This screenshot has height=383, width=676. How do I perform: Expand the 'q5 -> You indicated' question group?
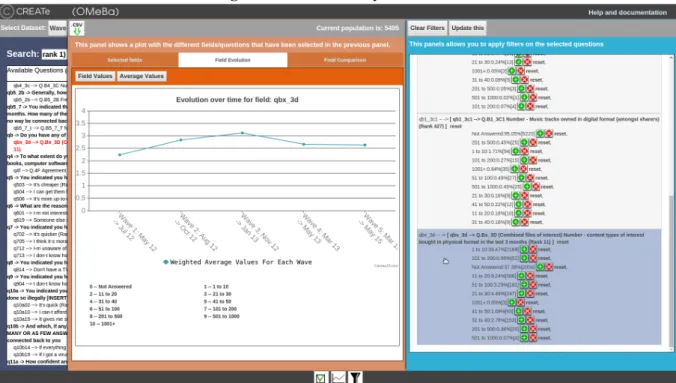click(x=37, y=177)
